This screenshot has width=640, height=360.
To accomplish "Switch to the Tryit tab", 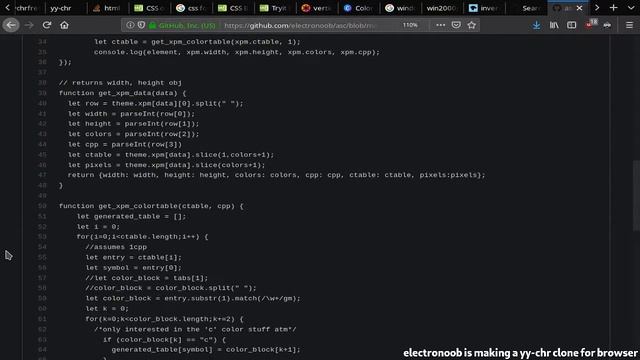I will point(275,8).
